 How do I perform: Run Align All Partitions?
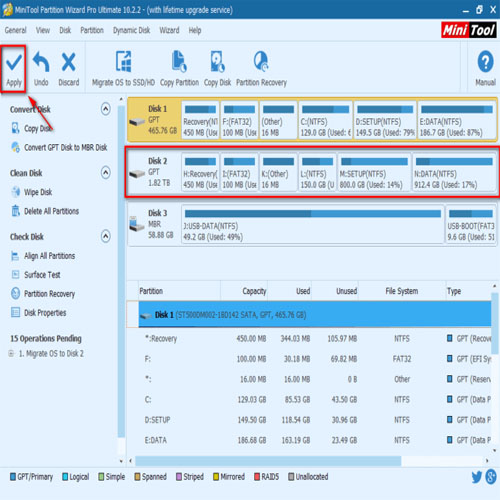(43, 256)
